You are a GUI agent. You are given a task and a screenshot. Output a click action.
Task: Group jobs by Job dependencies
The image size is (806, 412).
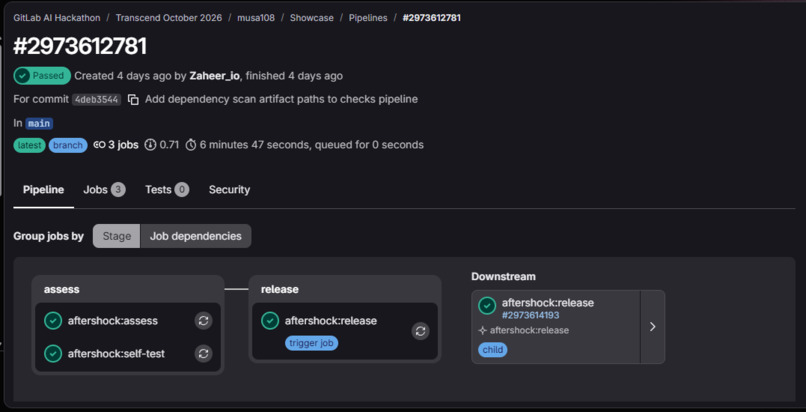195,236
